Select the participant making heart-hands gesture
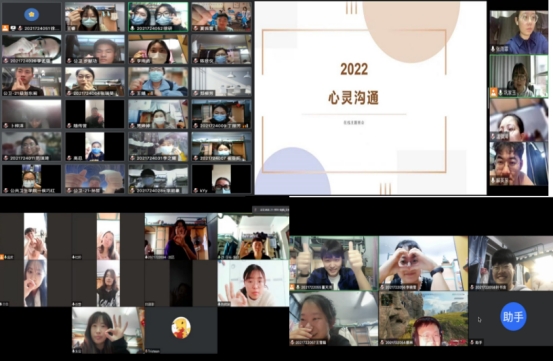 [423, 263]
